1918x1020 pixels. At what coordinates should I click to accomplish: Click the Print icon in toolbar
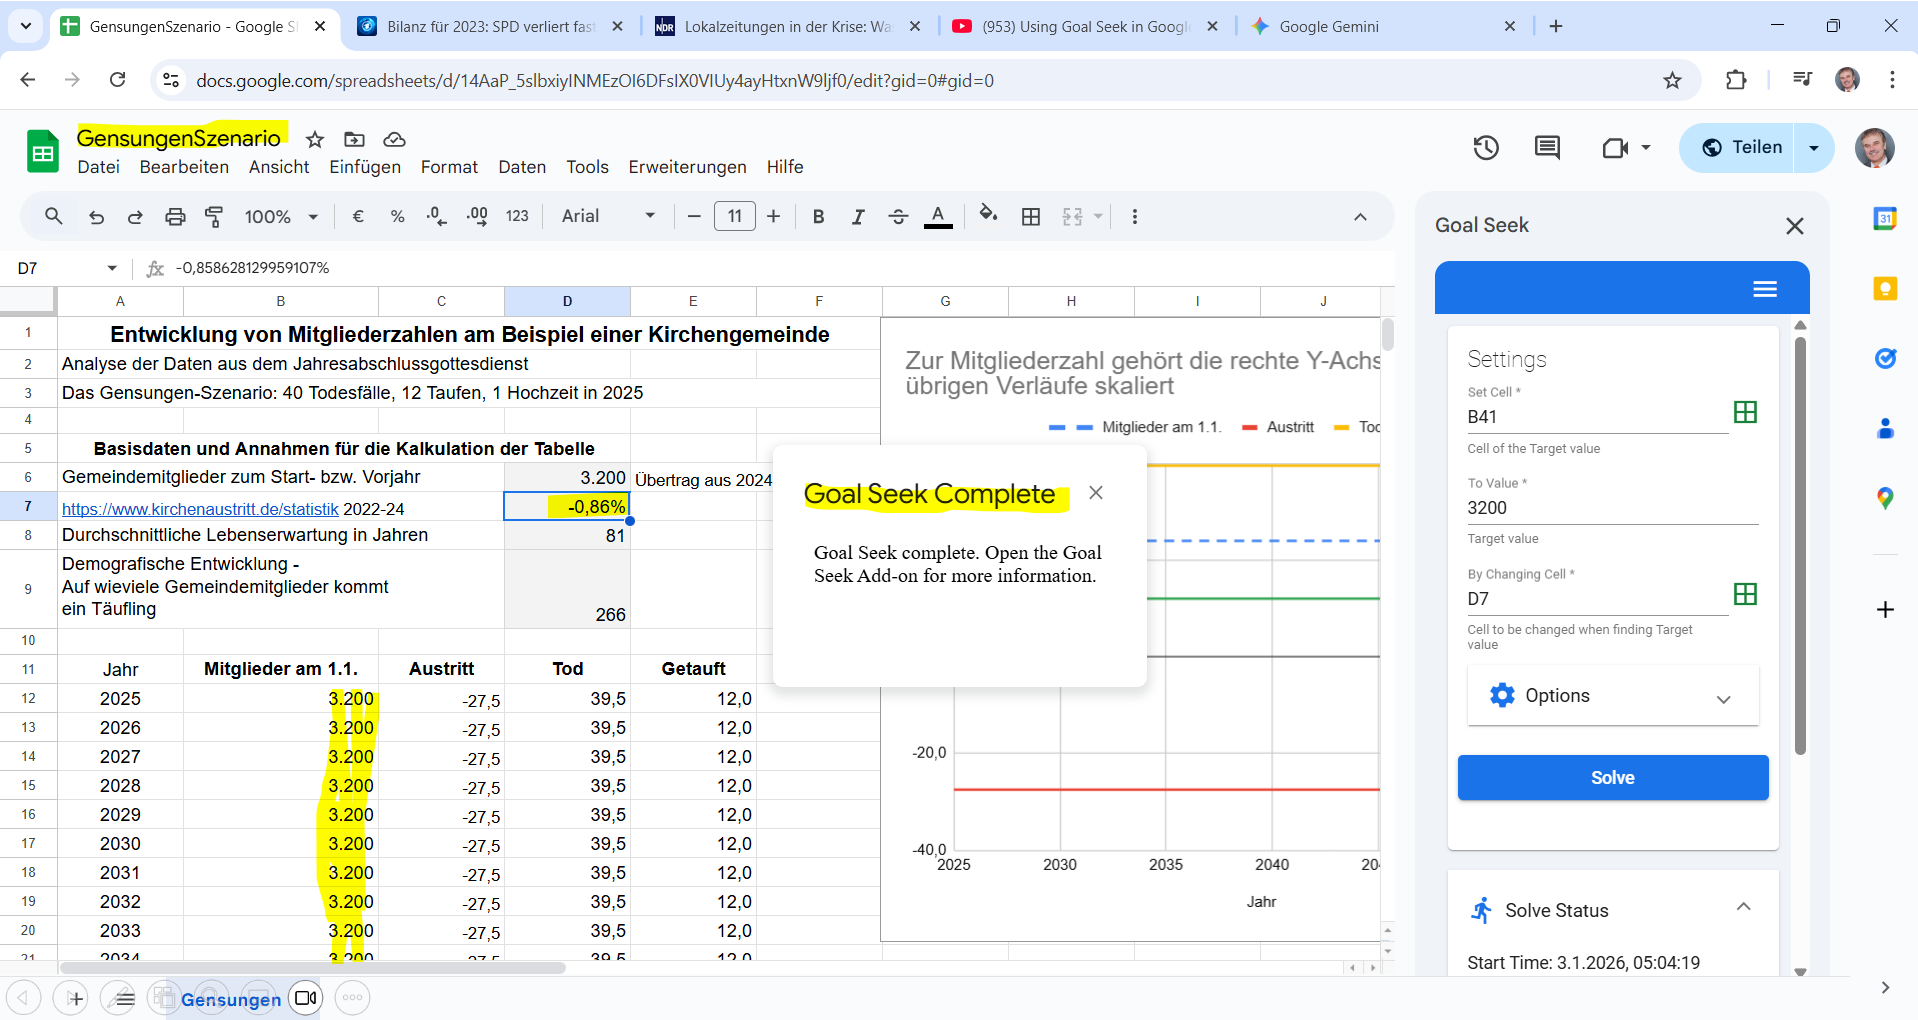pos(175,216)
